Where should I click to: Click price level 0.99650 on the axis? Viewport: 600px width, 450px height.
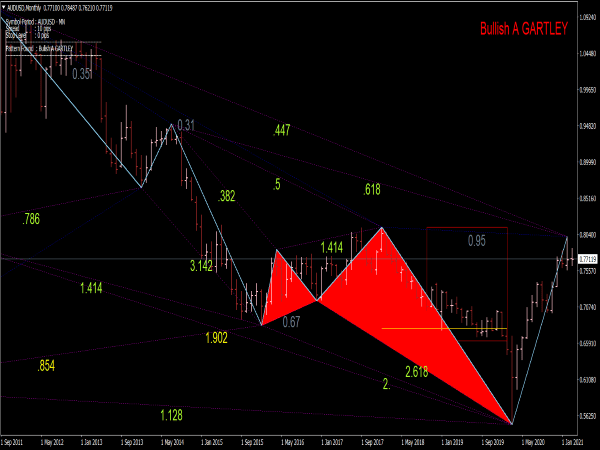pyautogui.click(x=588, y=90)
